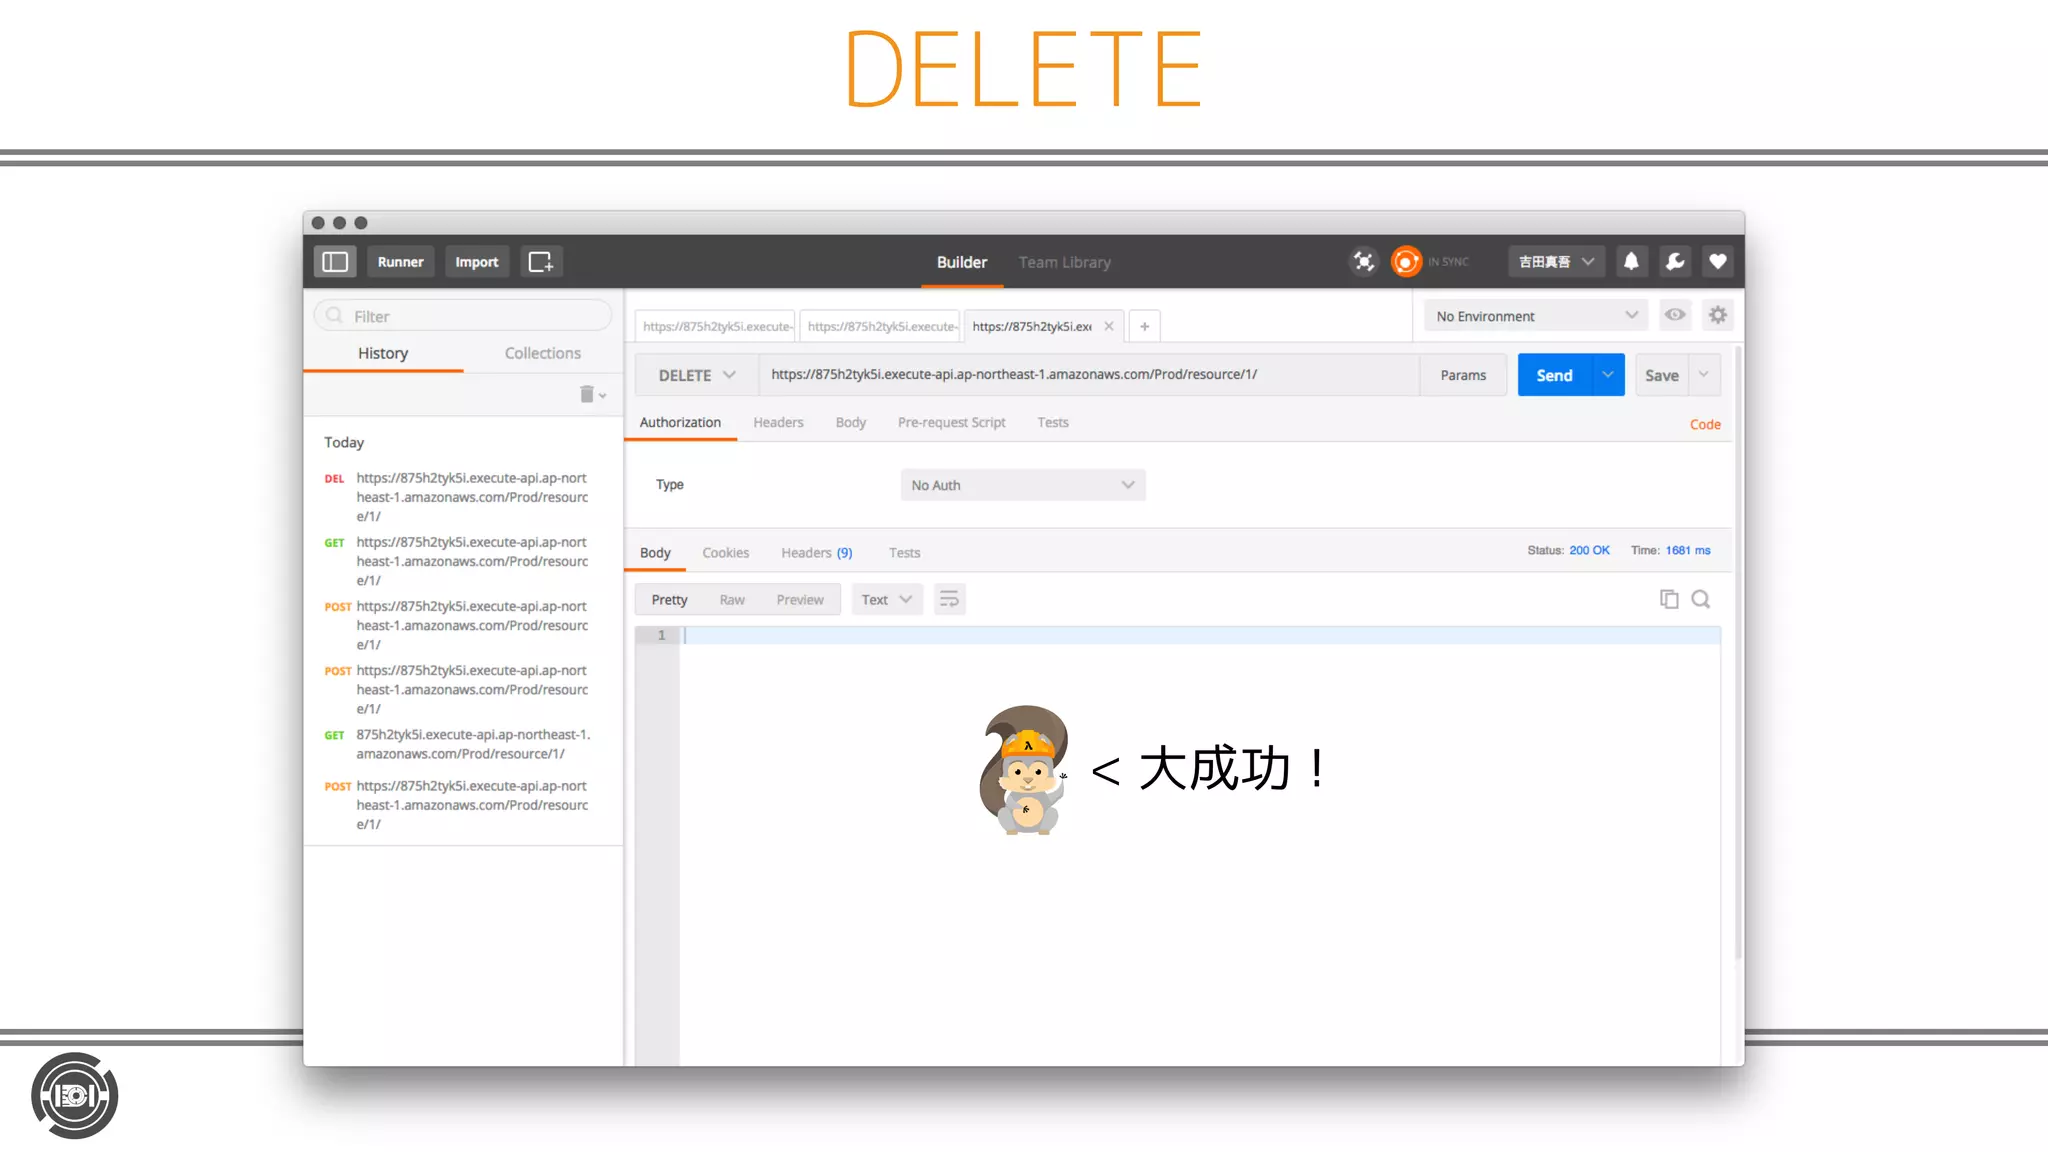The image size is (2048, 1152).
Task: Select the Preview response view
Action: (x=800, y=599)
